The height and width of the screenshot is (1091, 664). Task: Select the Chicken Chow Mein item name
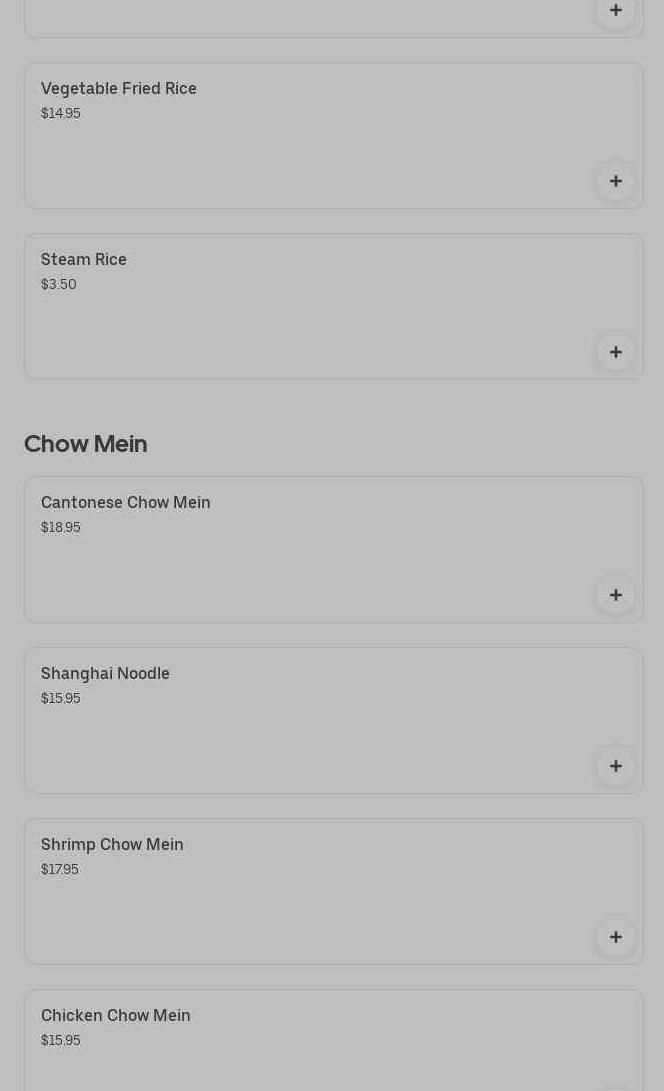(x=116, y=1016)
